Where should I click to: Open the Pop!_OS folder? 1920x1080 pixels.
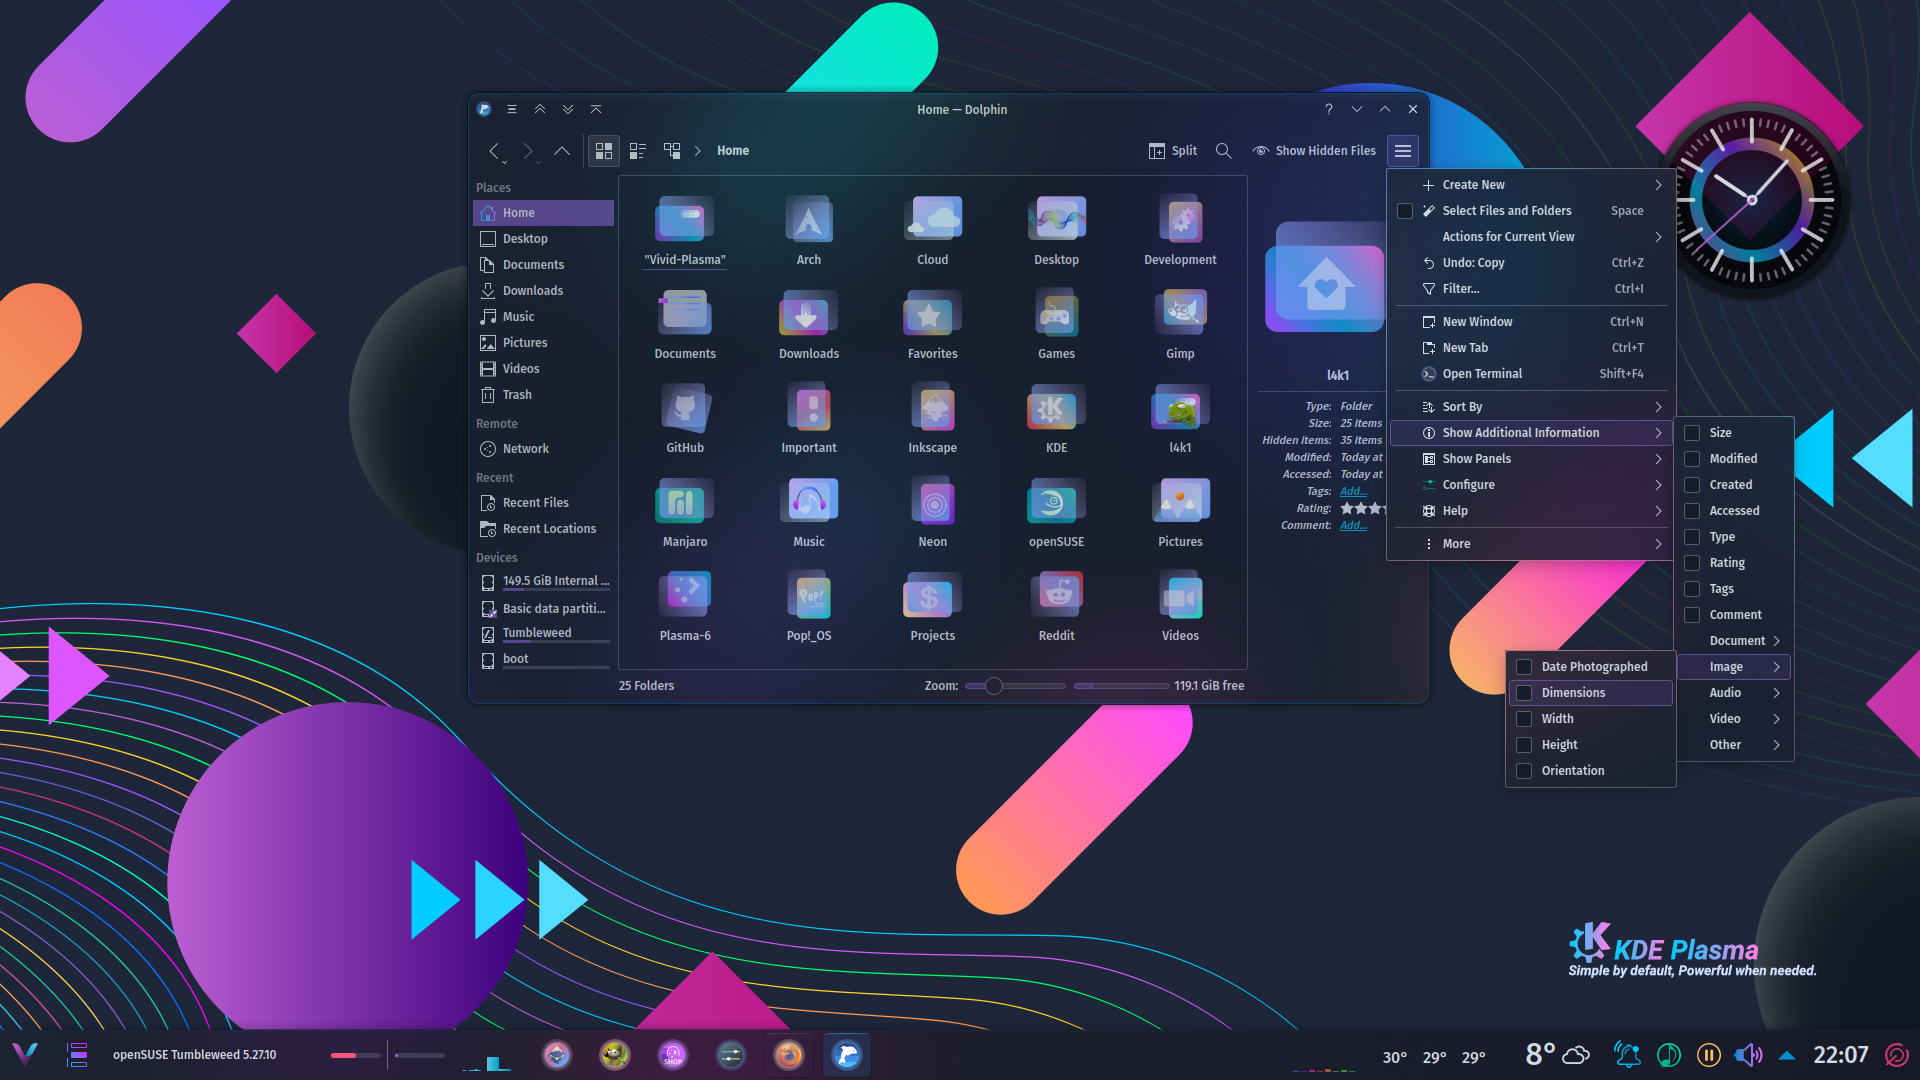(x=809, y=608)
